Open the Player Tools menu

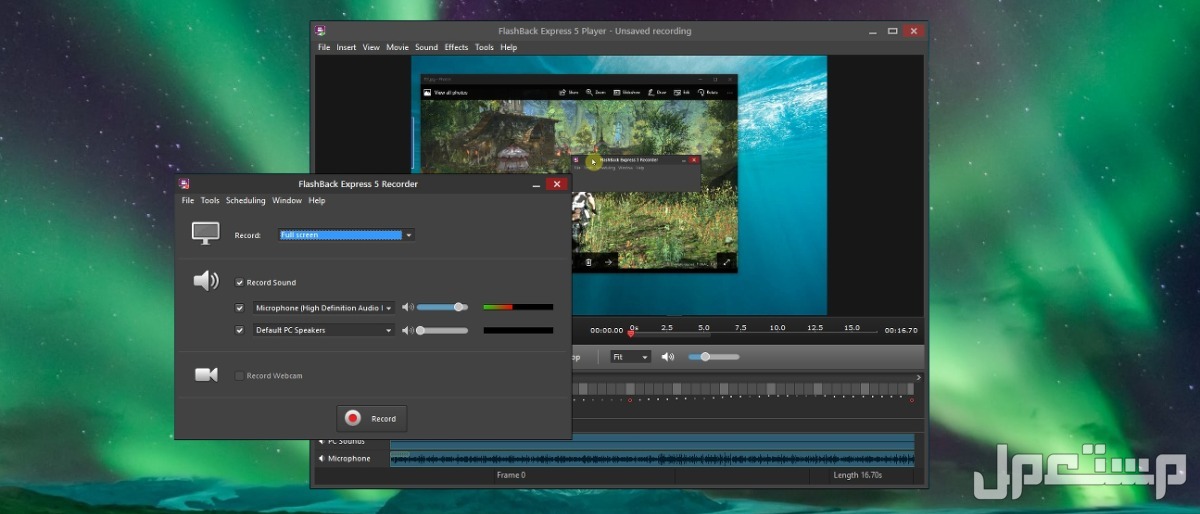point(484,48)
